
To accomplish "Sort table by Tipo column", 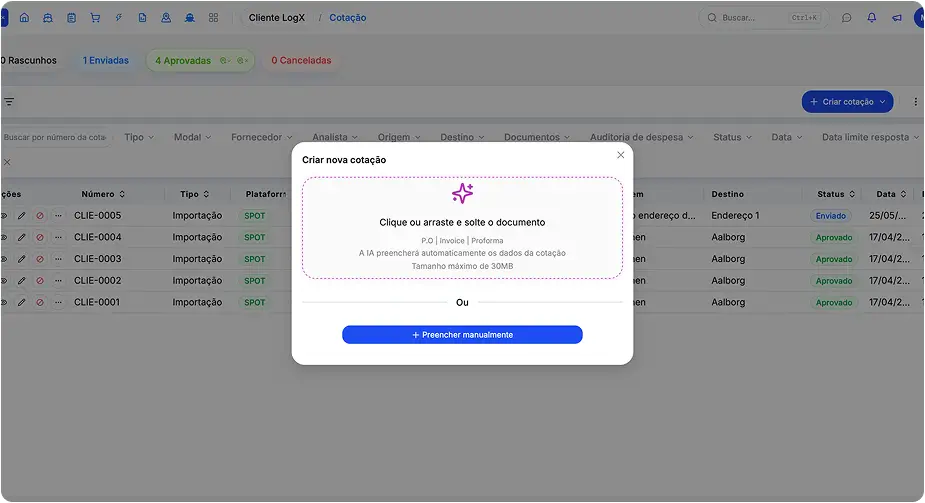I will pyautogui.click(x=195, y=194).
